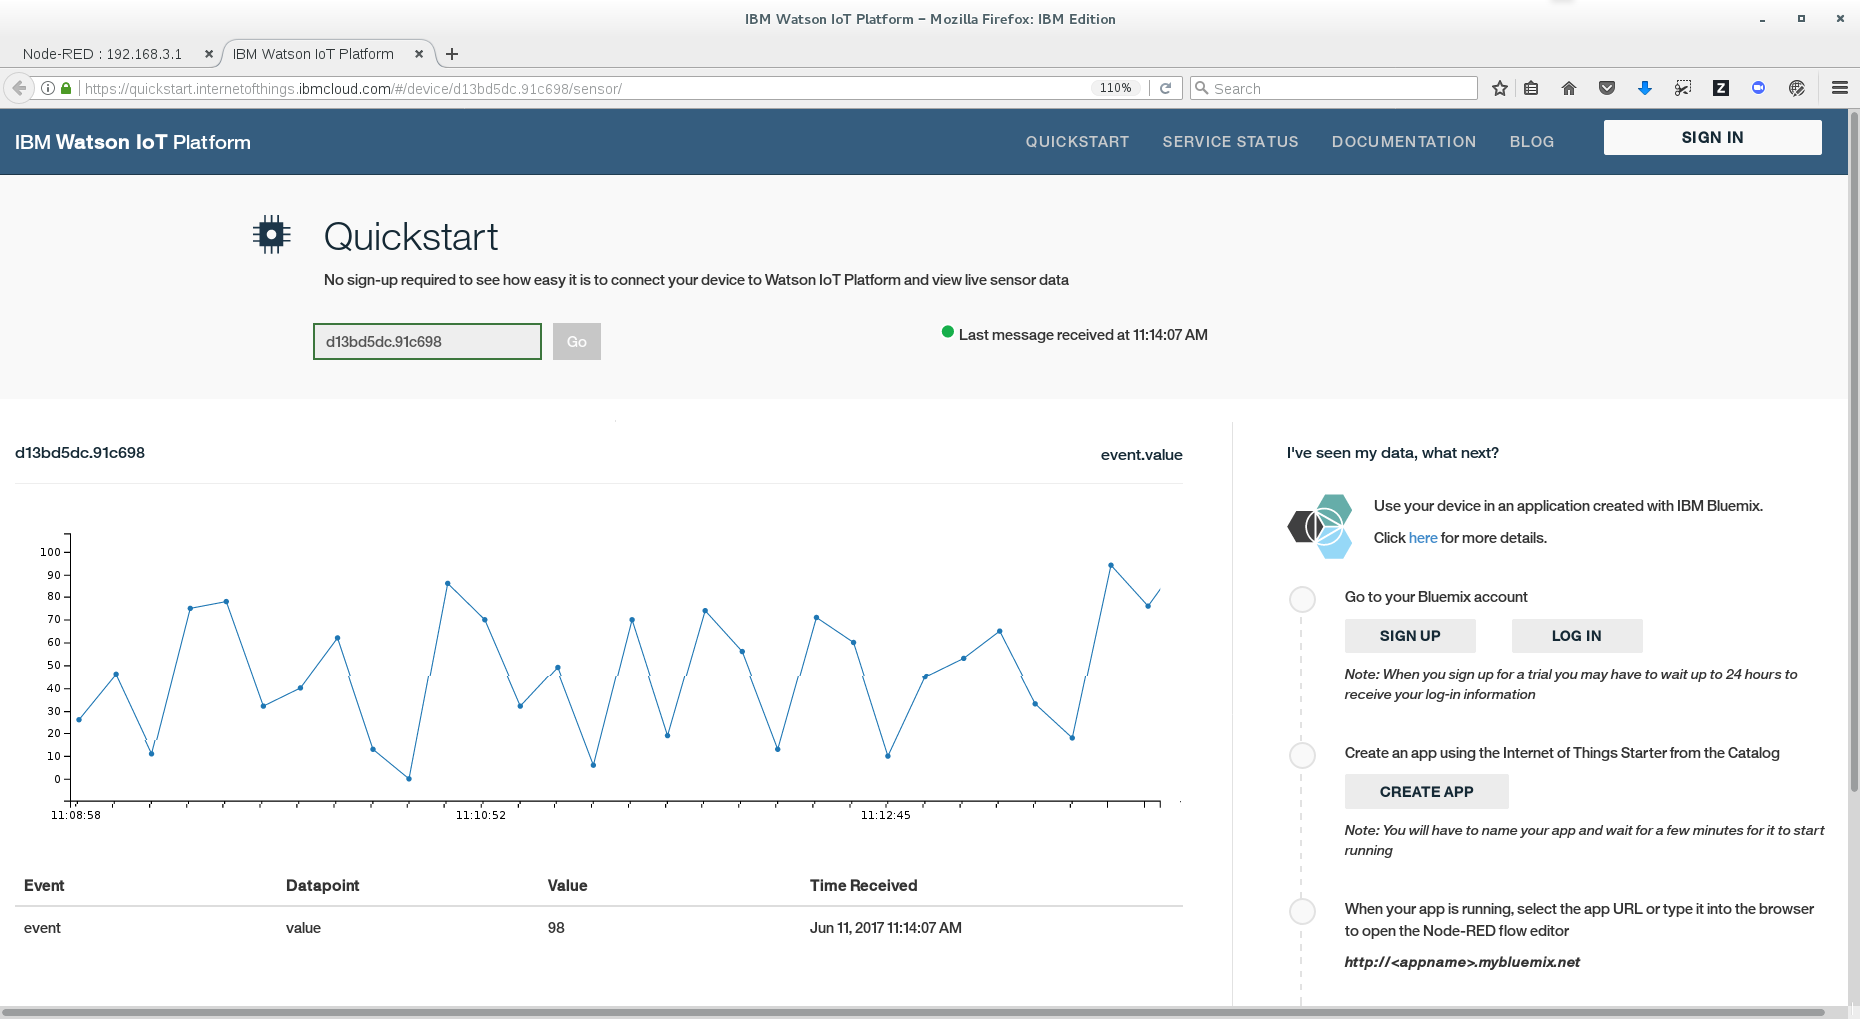
Task: Open DOCUMENTATION navigation item
Action: coord(1404,142)
